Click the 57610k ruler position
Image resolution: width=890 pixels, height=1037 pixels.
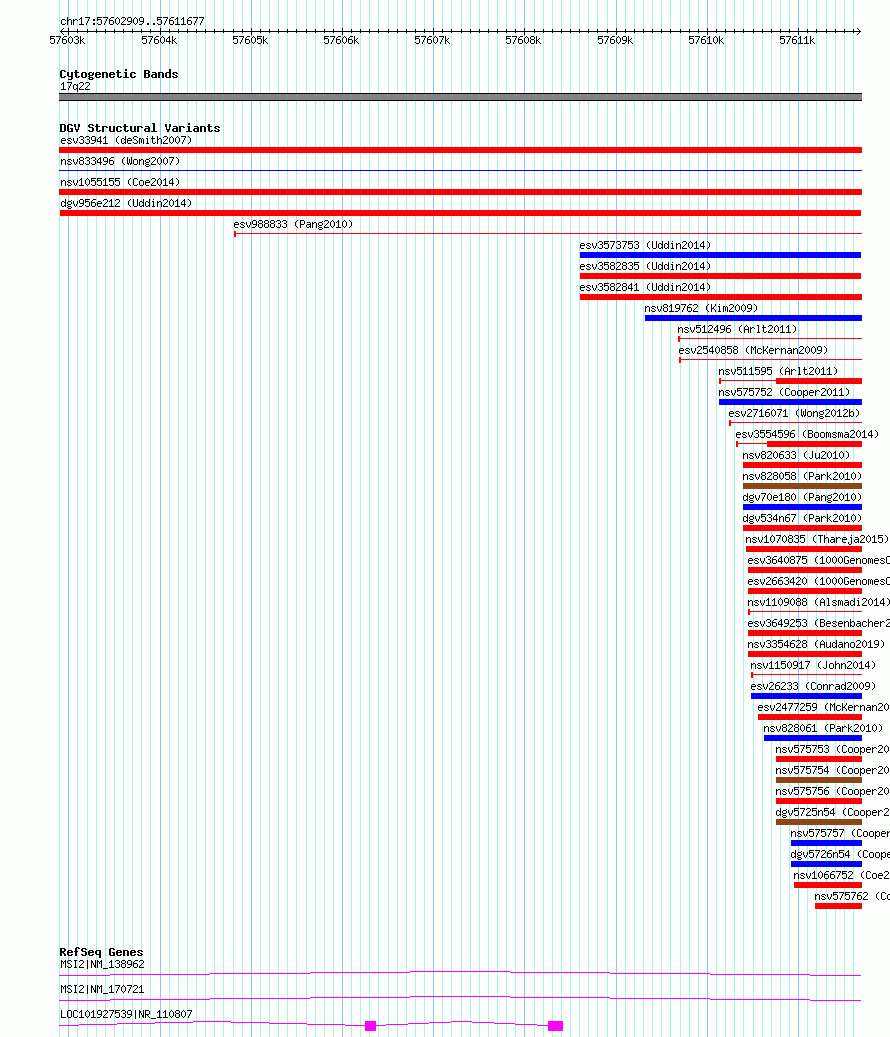point(706,40)
